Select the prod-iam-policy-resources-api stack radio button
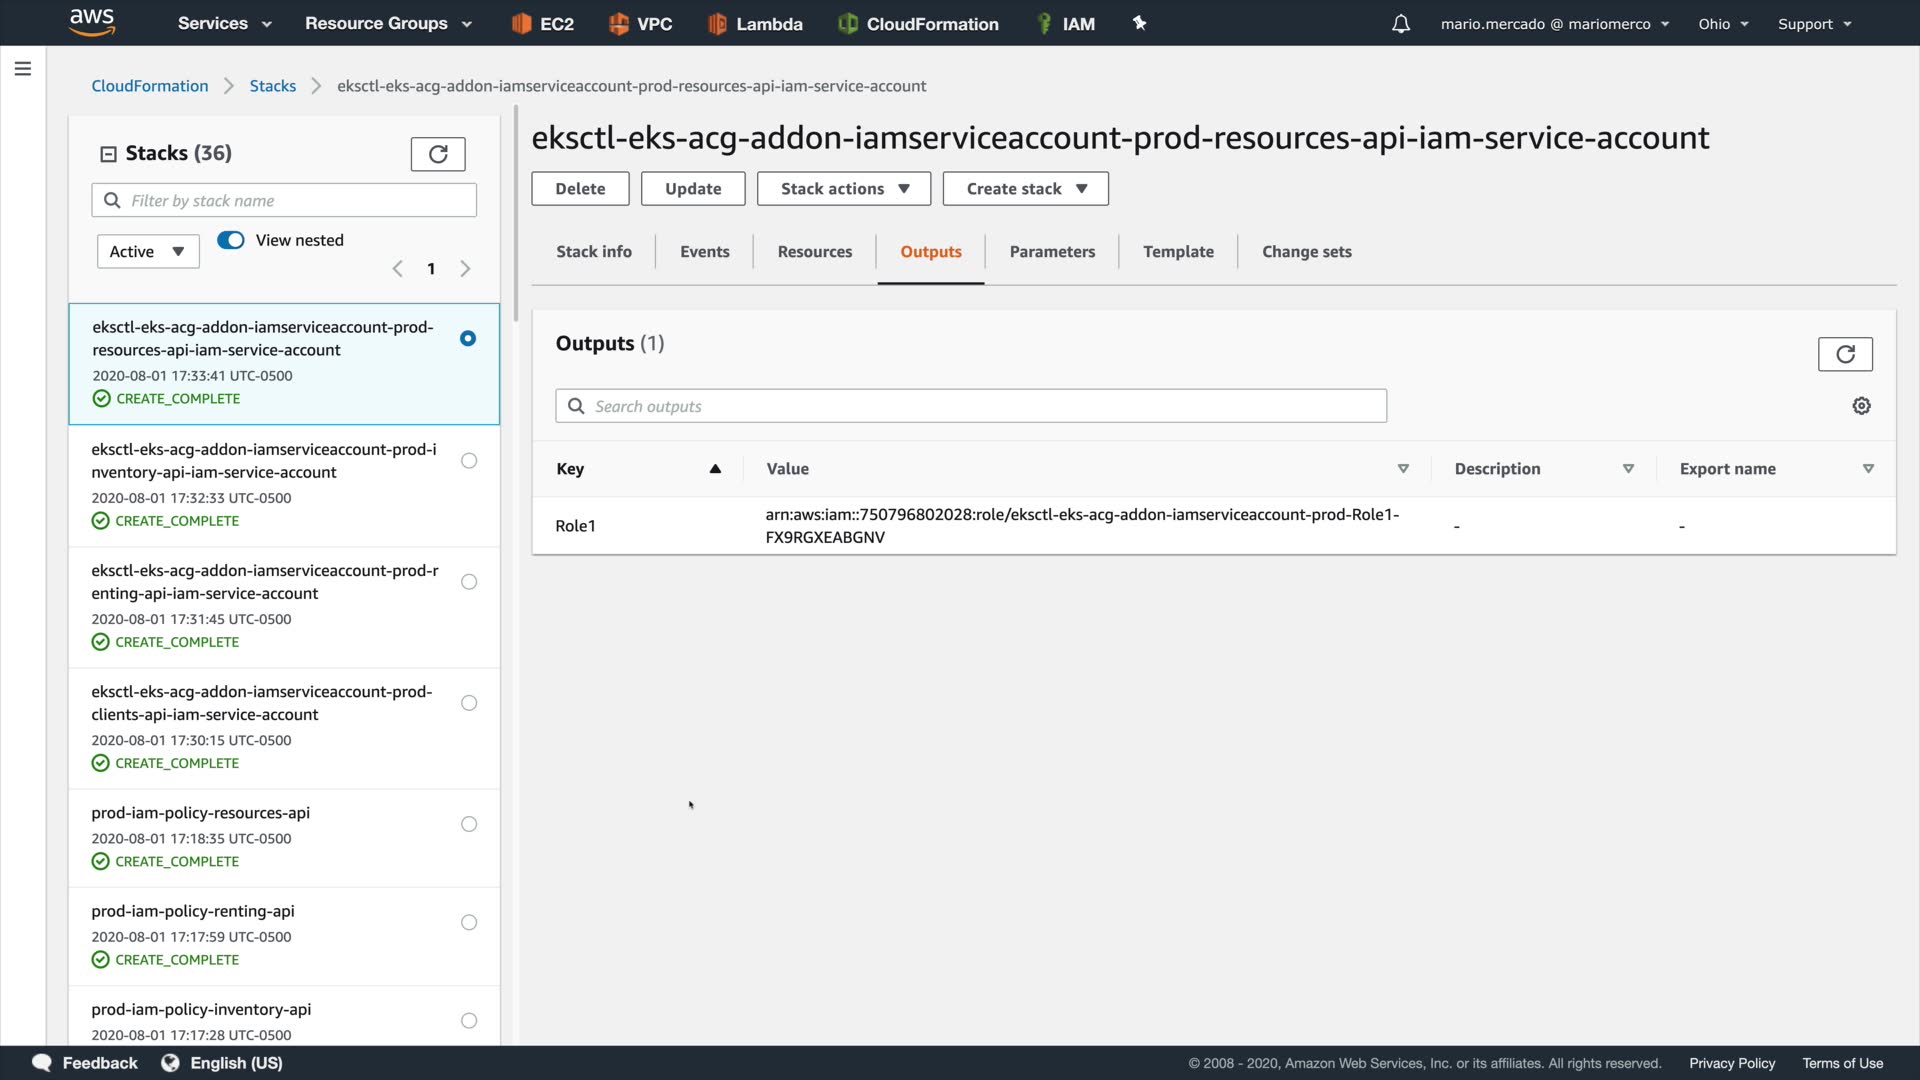Viewport: 1920px width, 1080px height. click(x=468, y=824)
